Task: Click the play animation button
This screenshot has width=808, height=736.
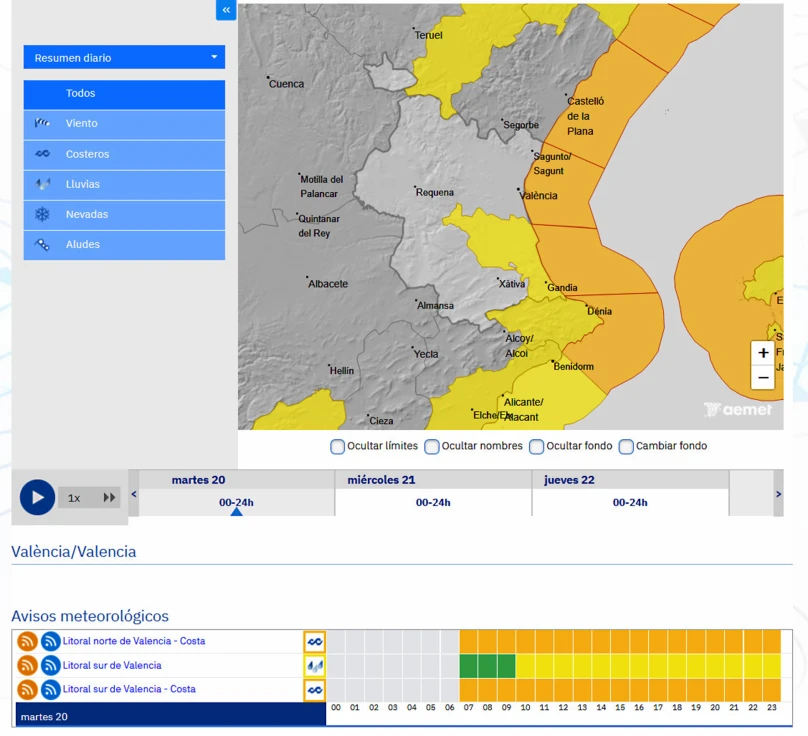Action: pyautogui.click(x=37, y=497)
